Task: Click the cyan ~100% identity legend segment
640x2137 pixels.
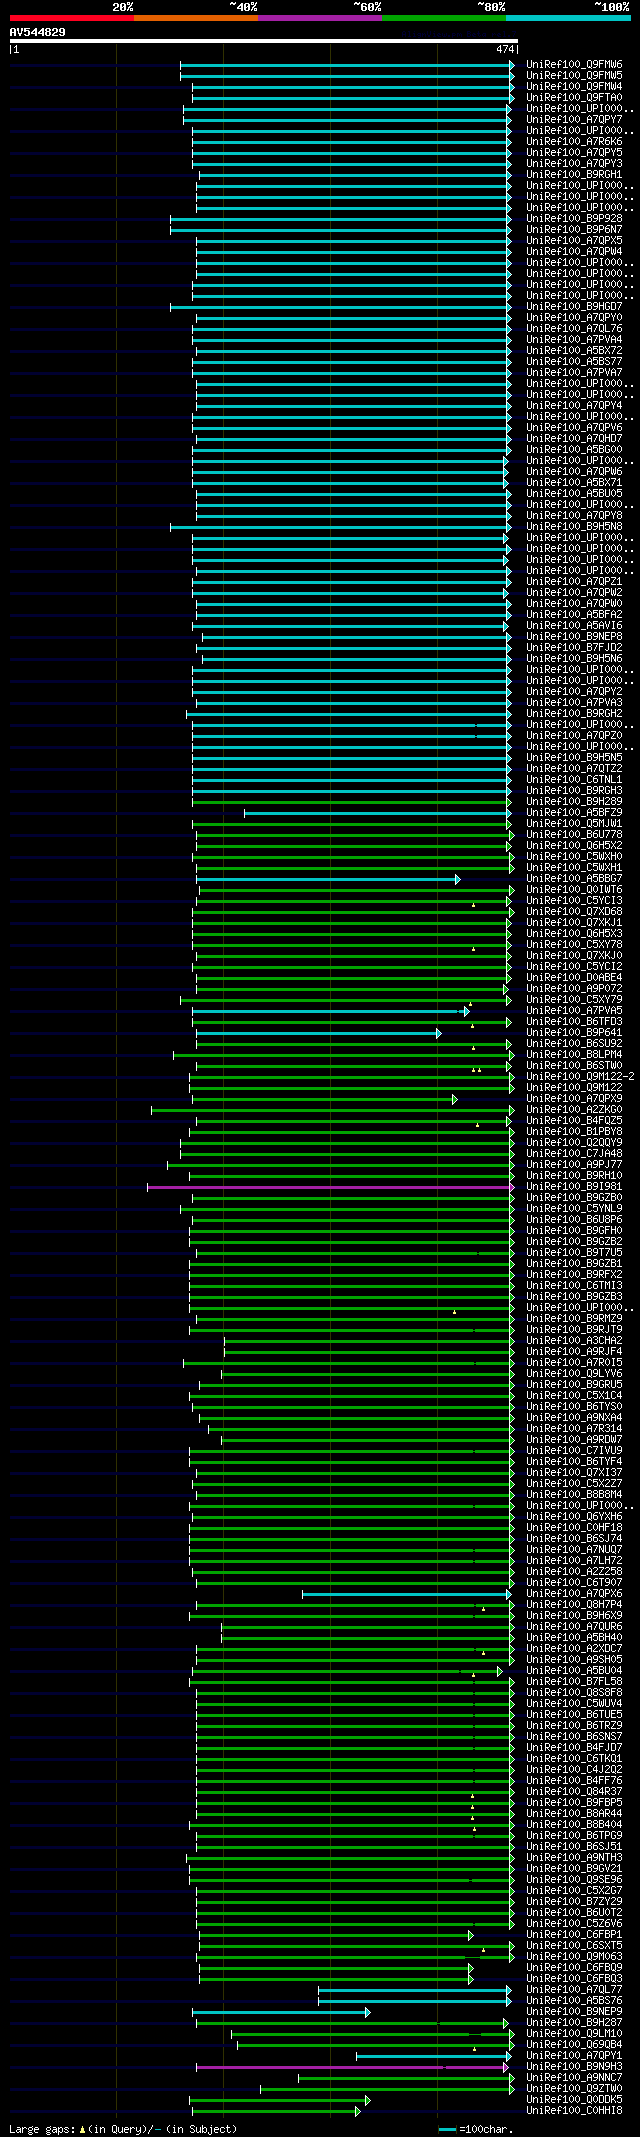Action: click(567, 18)
